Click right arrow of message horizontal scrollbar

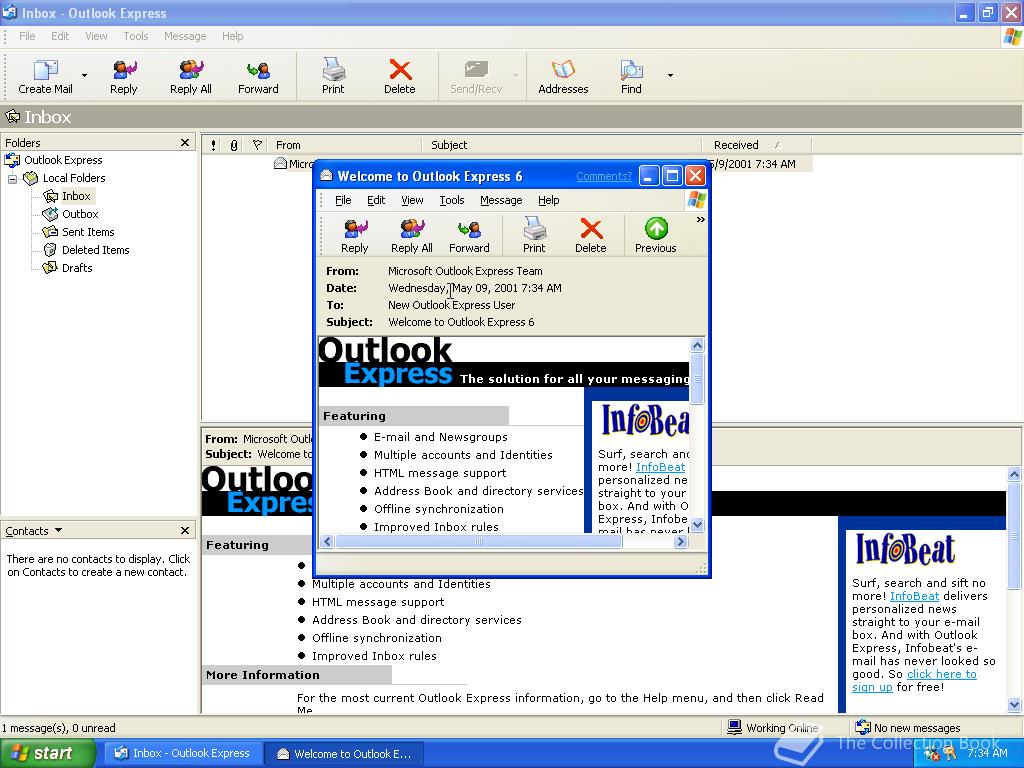click(680, 541)
